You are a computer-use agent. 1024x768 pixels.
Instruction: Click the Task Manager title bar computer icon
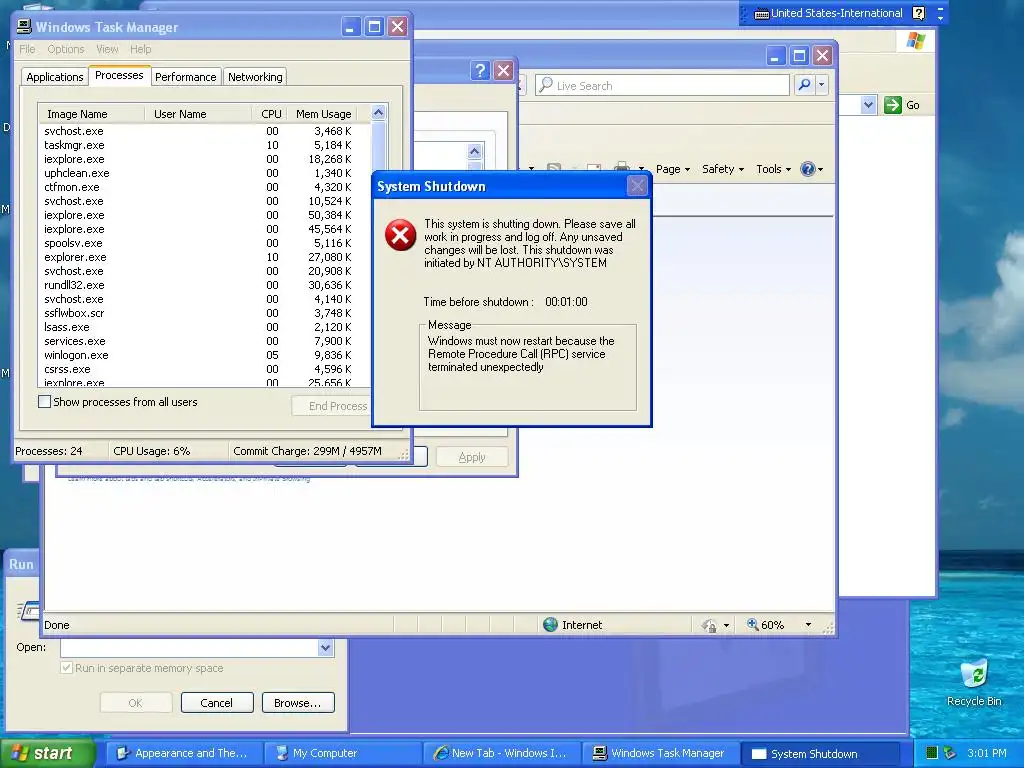point(24,26)
